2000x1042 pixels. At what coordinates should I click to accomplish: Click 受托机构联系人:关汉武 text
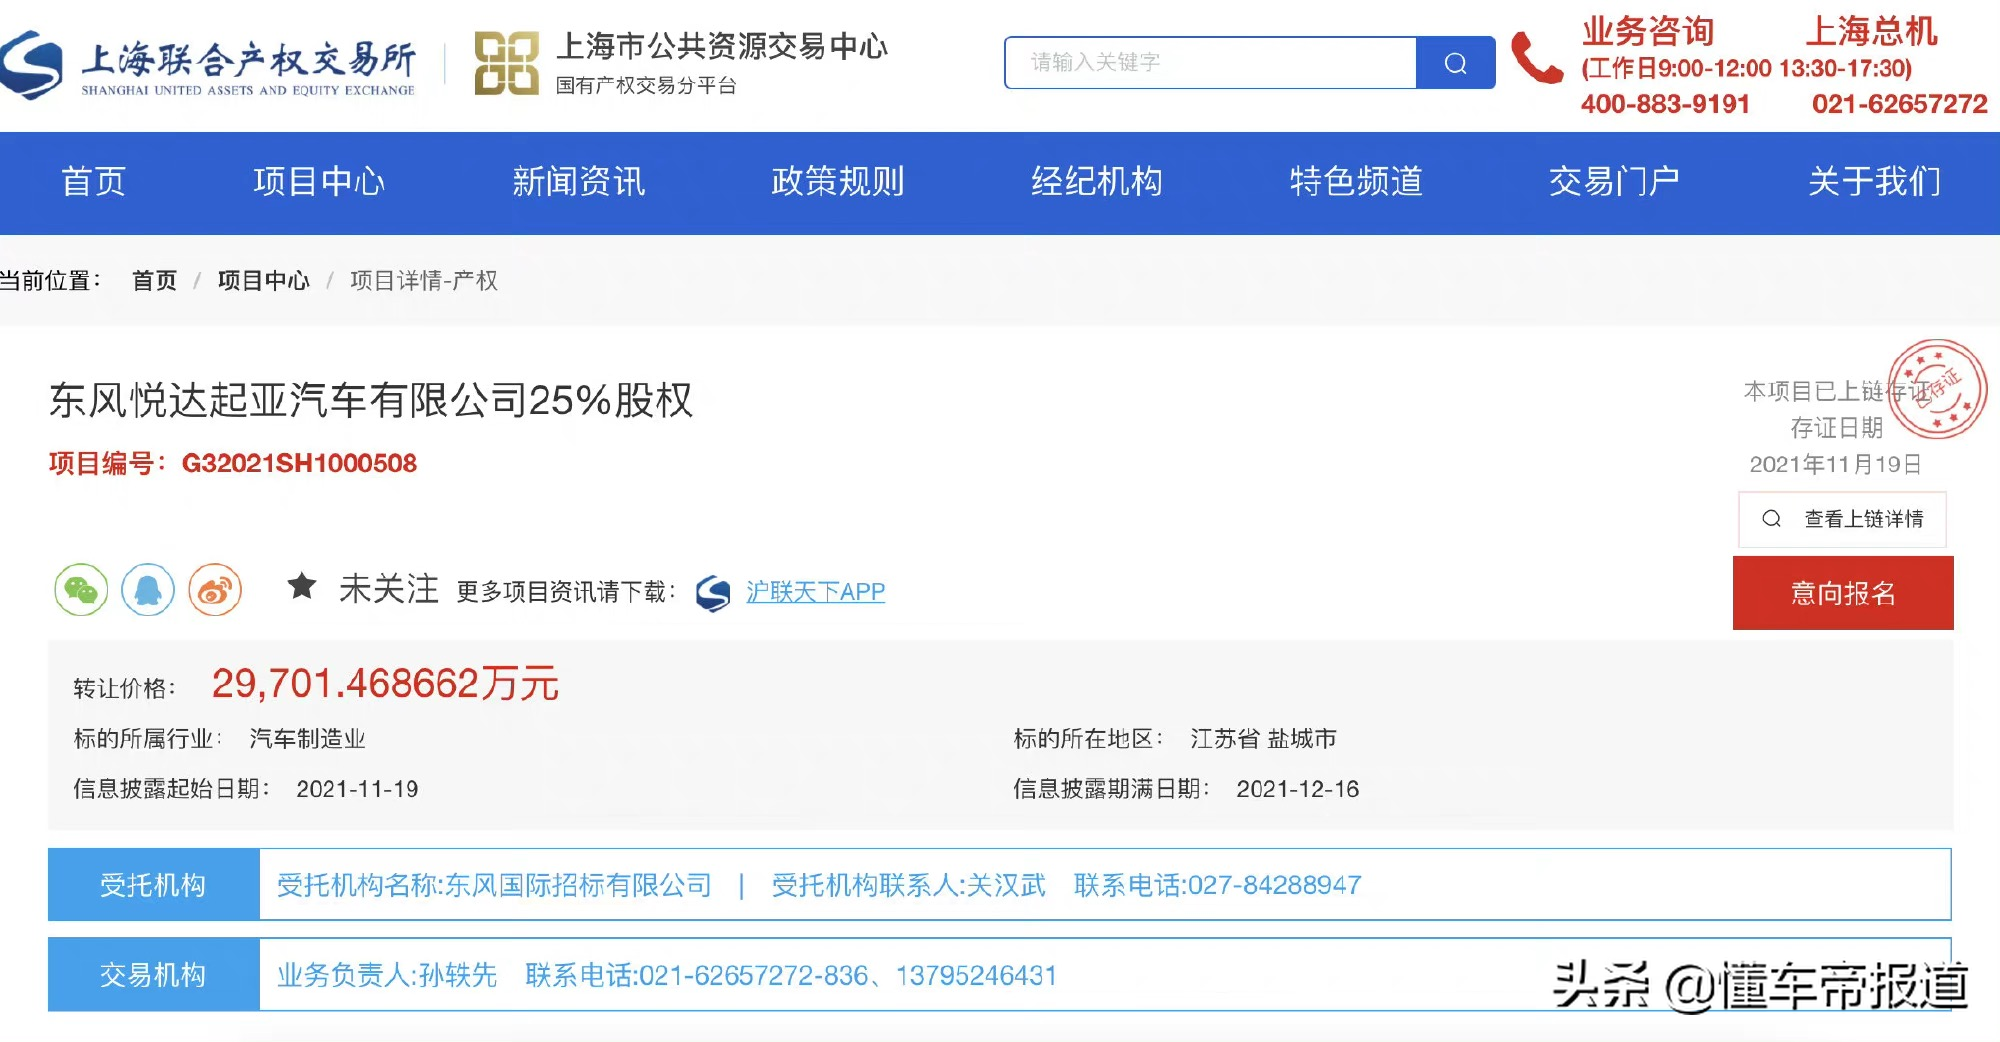click(x=908, y=885)
